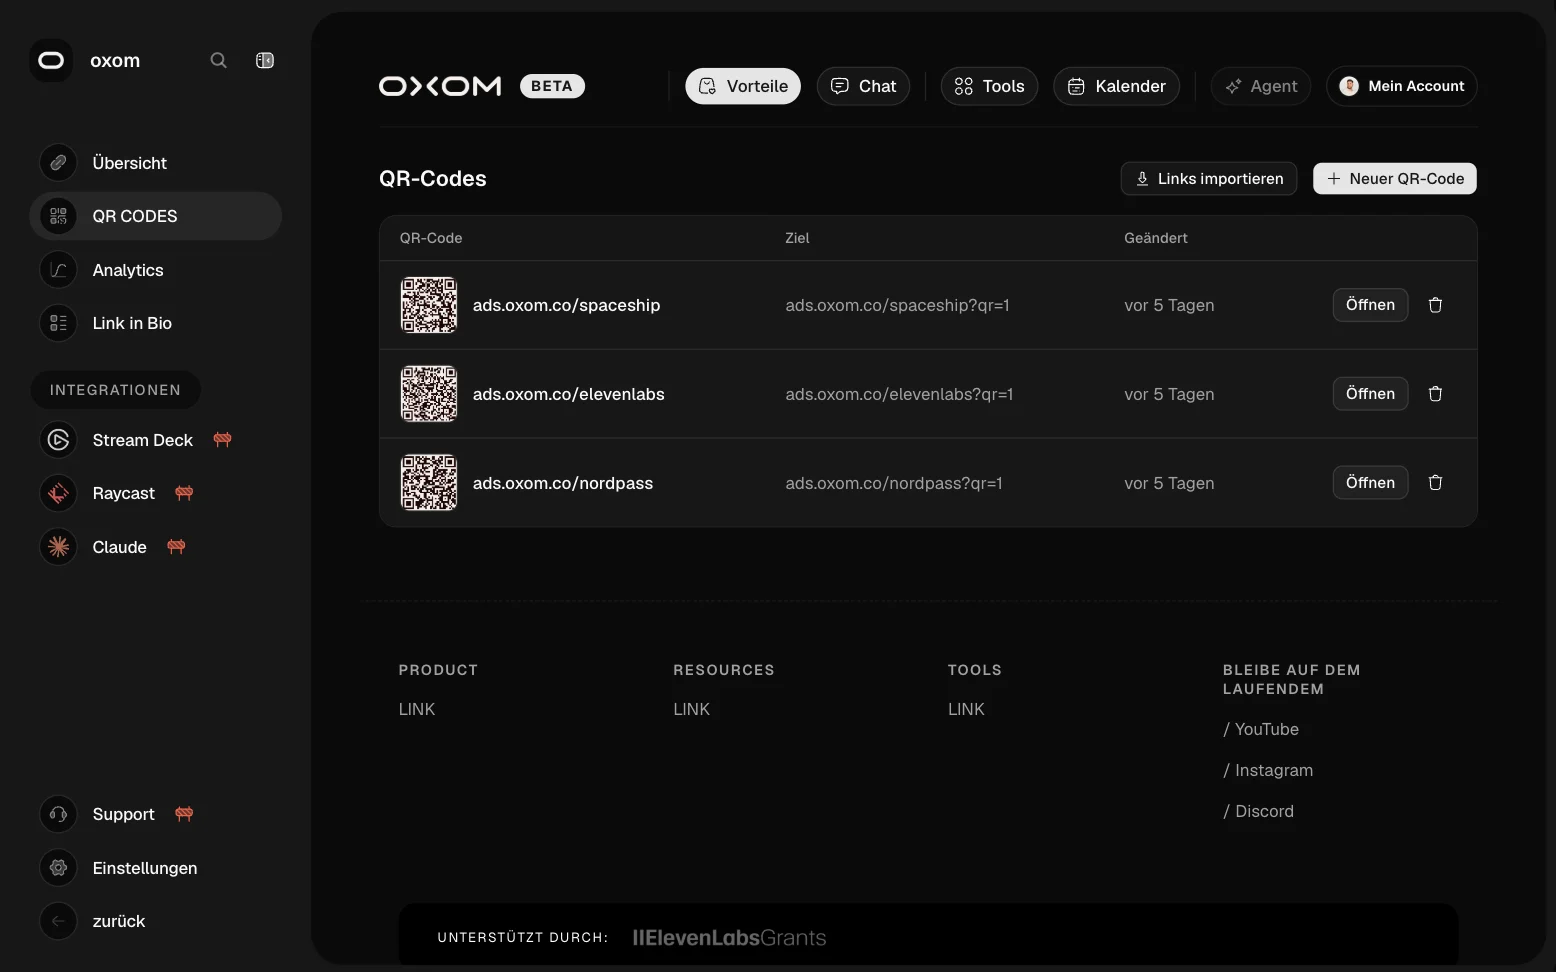Open the nordpass QR code thumbnail
The width and height of the screenshot is (1556, 972).
[429, 483]
